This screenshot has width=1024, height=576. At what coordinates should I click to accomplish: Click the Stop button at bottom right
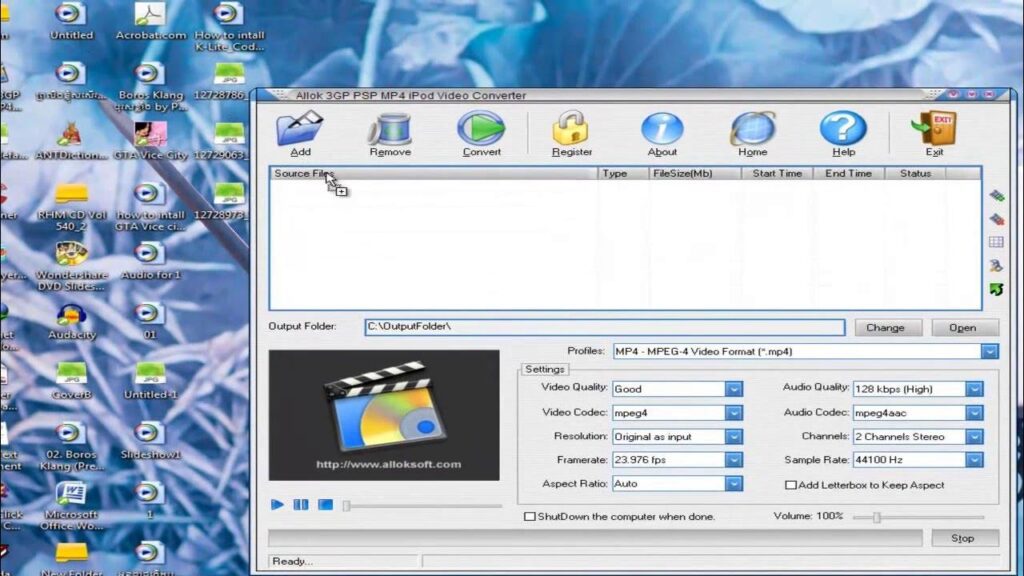coord(963,538)
